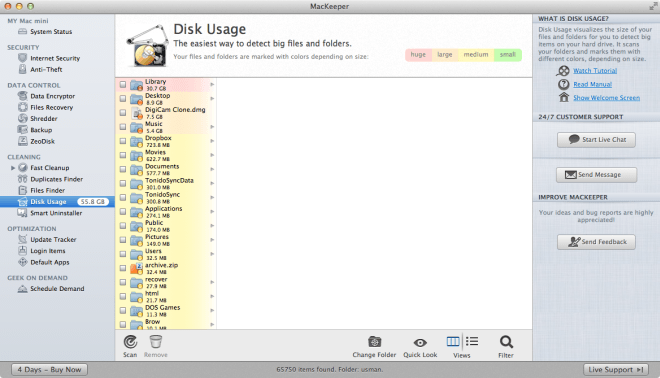Select the TonidoSync folder row
Image resolution: width=660 pixels, height=378 pixels.
[x=166, y=197]
